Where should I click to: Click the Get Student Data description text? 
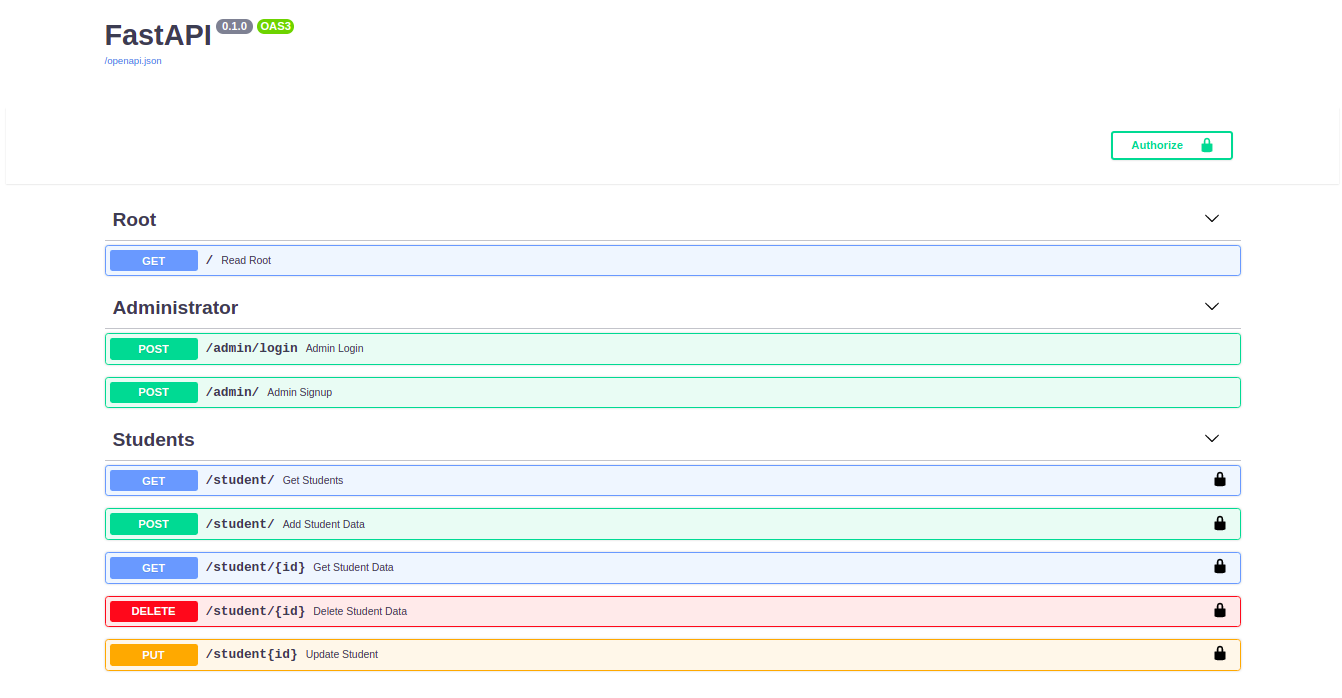pyautogui.click(x=353, y=568)
